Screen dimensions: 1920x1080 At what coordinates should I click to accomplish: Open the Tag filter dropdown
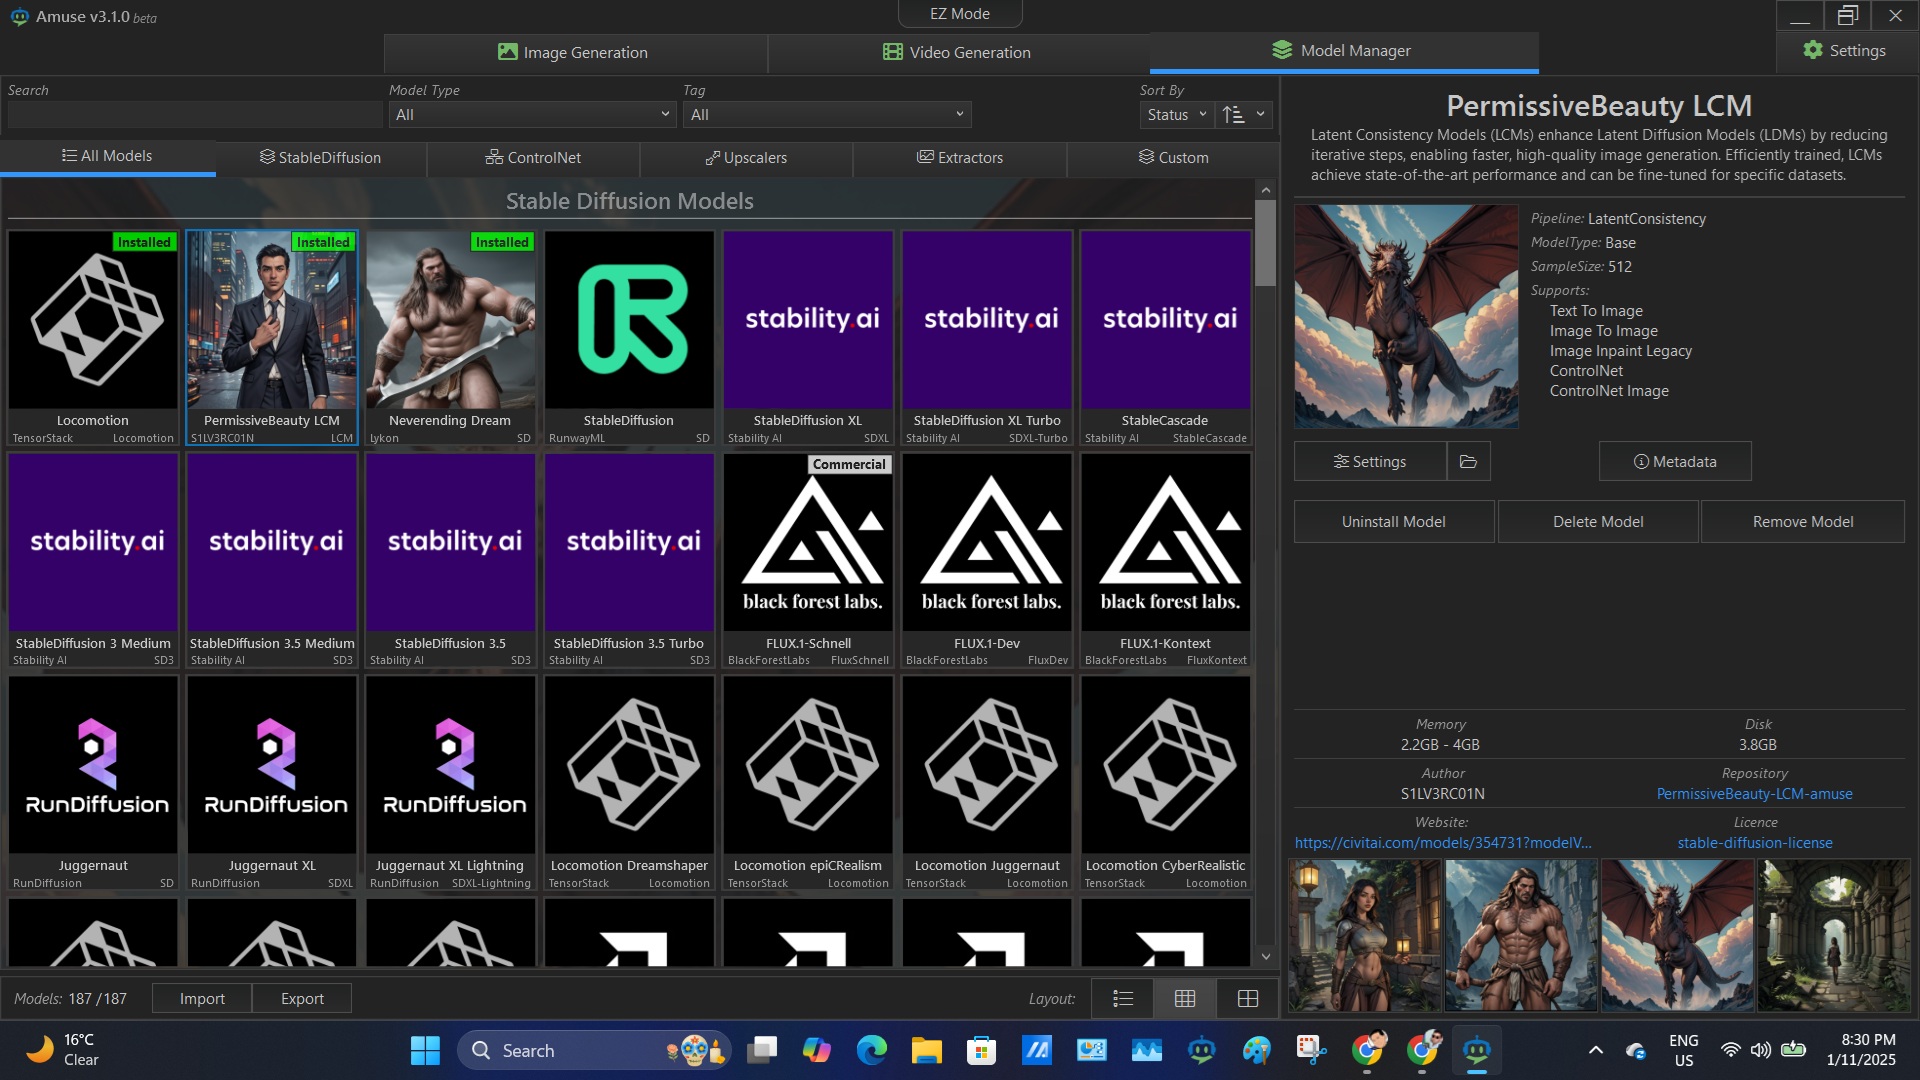[x=827, y=115]
